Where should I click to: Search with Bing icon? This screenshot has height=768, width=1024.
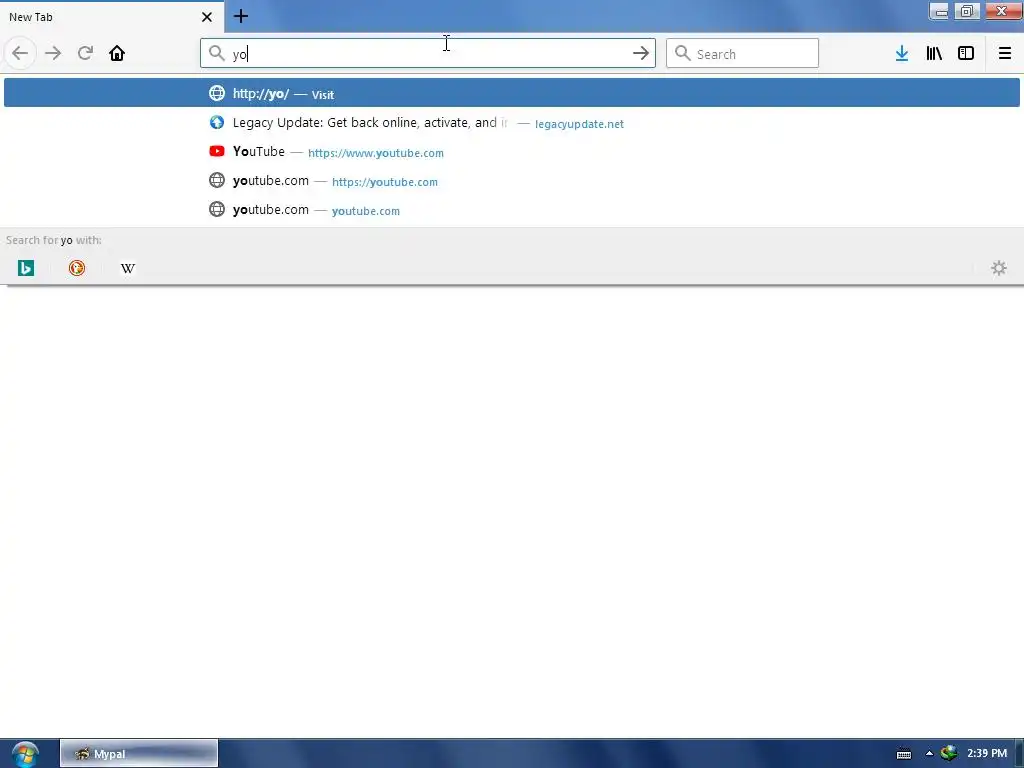[25, 268]
